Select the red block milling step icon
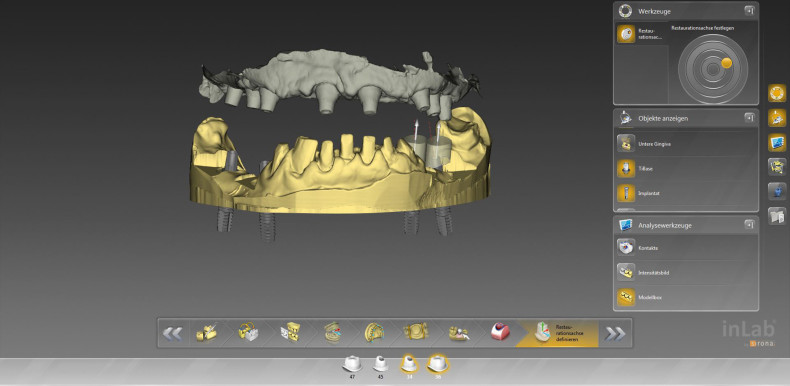The image size is (790, 386). 500,332
